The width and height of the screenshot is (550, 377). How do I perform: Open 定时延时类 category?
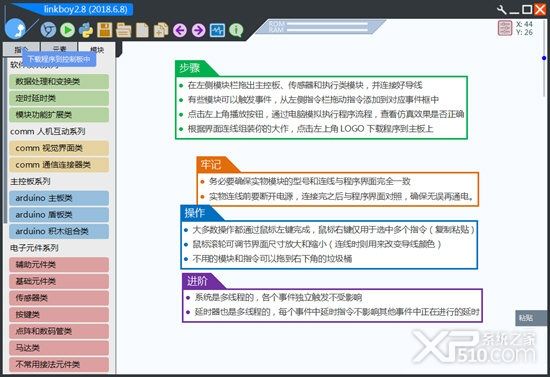click(x=59, y=98)
